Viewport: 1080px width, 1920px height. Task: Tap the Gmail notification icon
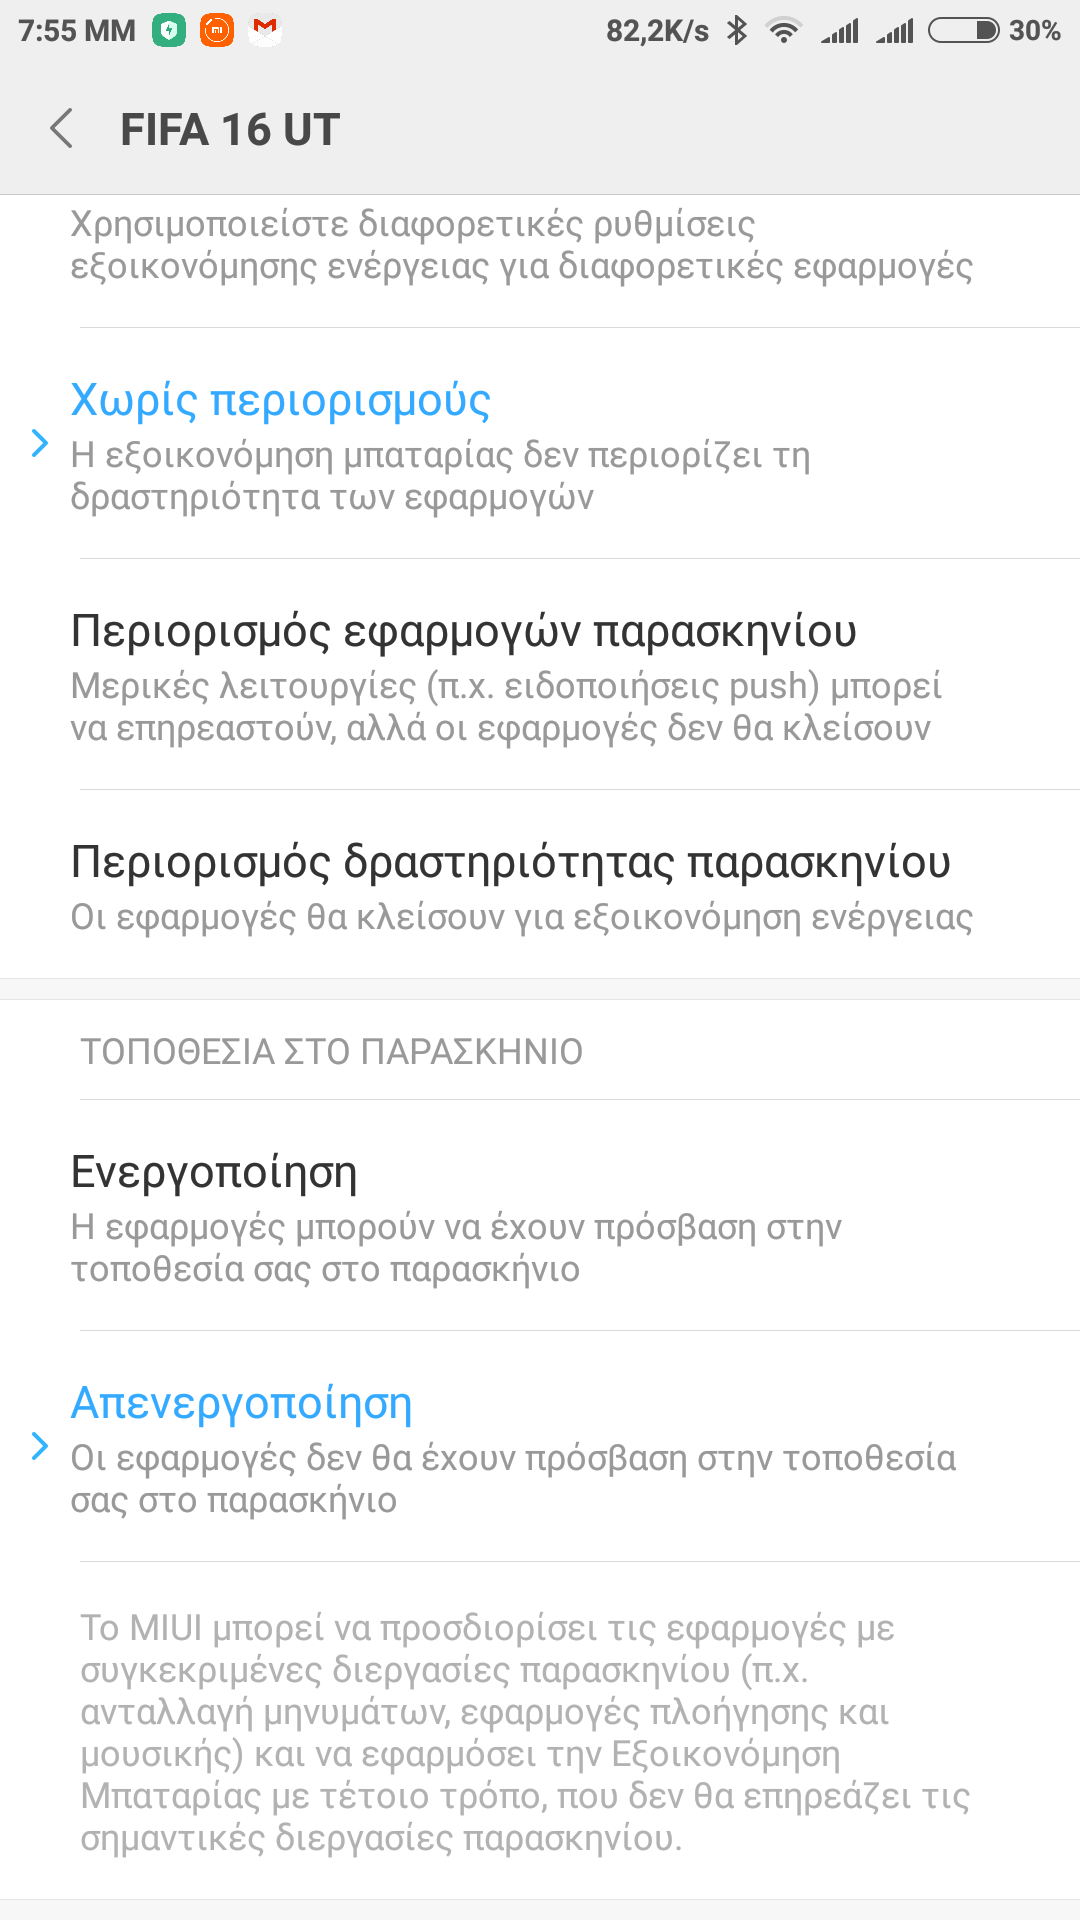[x=265, y=31]
